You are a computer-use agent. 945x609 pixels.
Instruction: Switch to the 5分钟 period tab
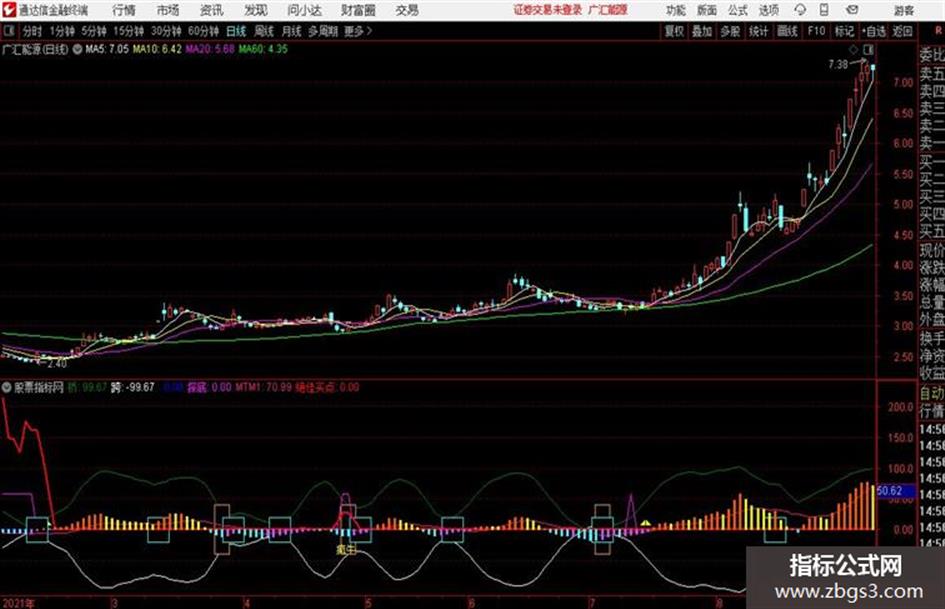click(x=93, y=31)
